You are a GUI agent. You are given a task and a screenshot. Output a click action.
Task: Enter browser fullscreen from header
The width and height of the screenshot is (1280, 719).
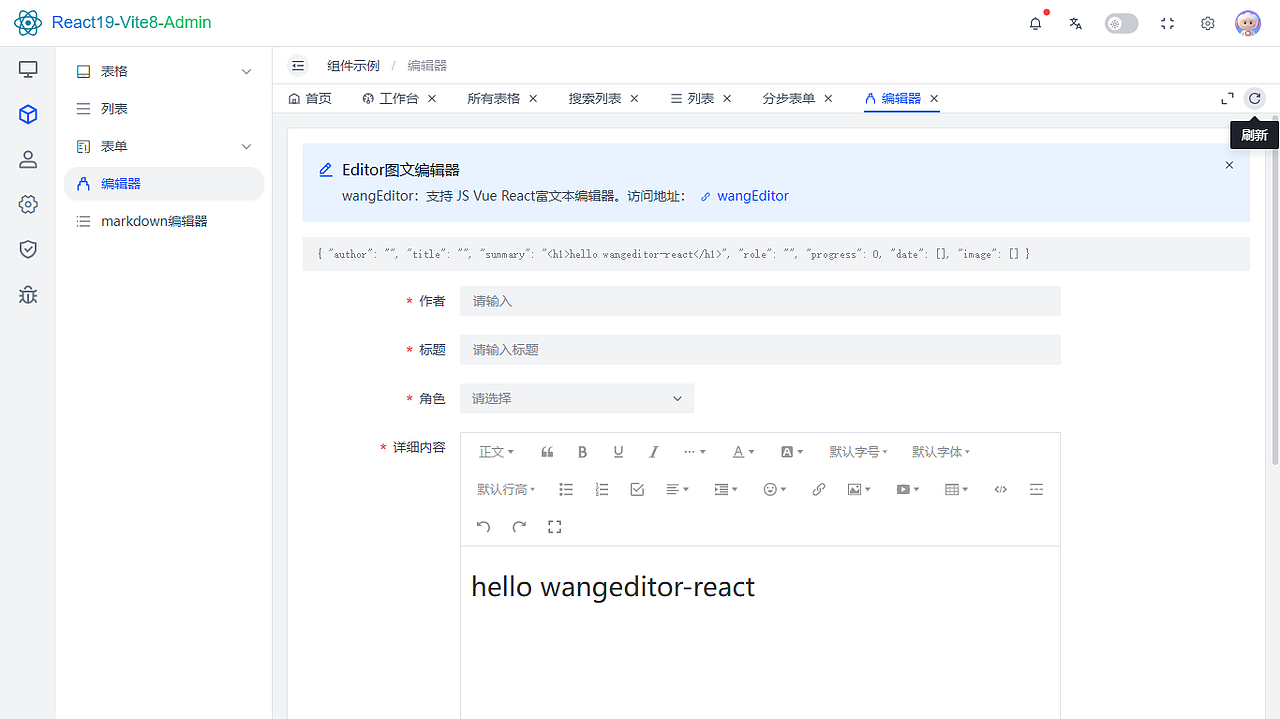click(x=1167, y=23)
